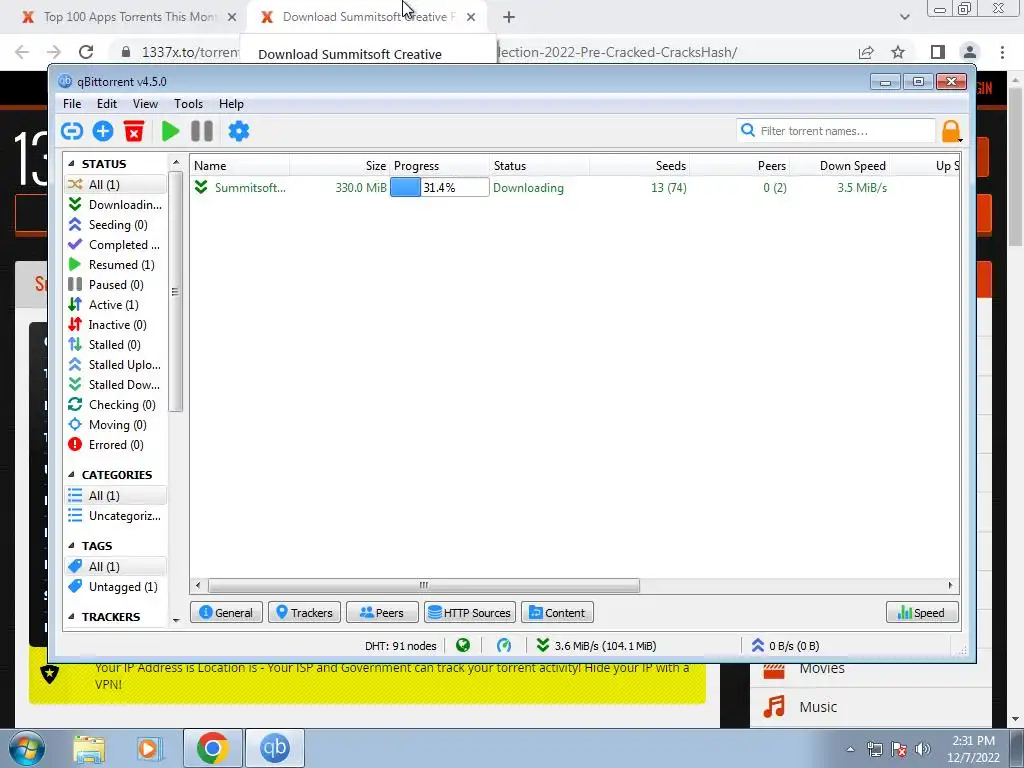Image resolution: width=1024 pixels, height=768 pixels.
Task: Switch to the Trackers tab
Action: pos(304,613)
